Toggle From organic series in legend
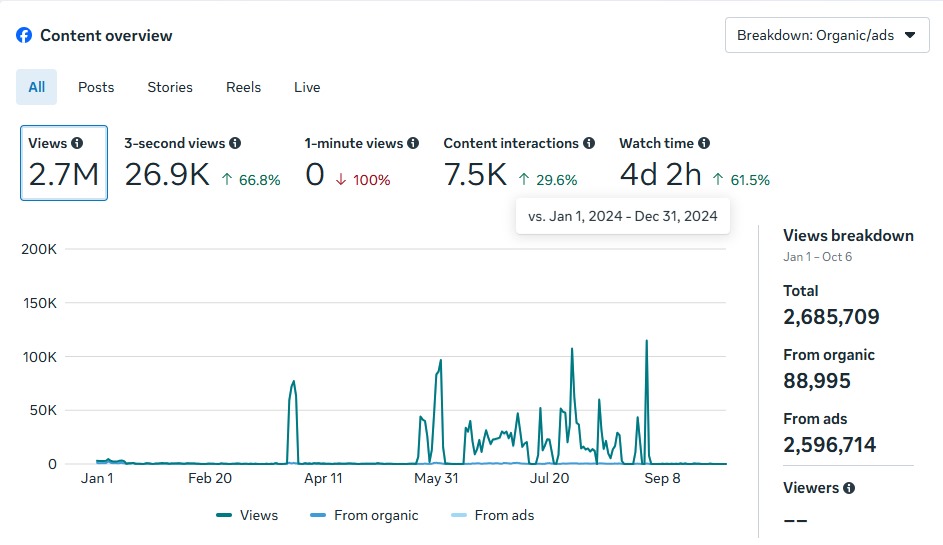This screenshot has width=943, height=545. [x=364, y=515]
